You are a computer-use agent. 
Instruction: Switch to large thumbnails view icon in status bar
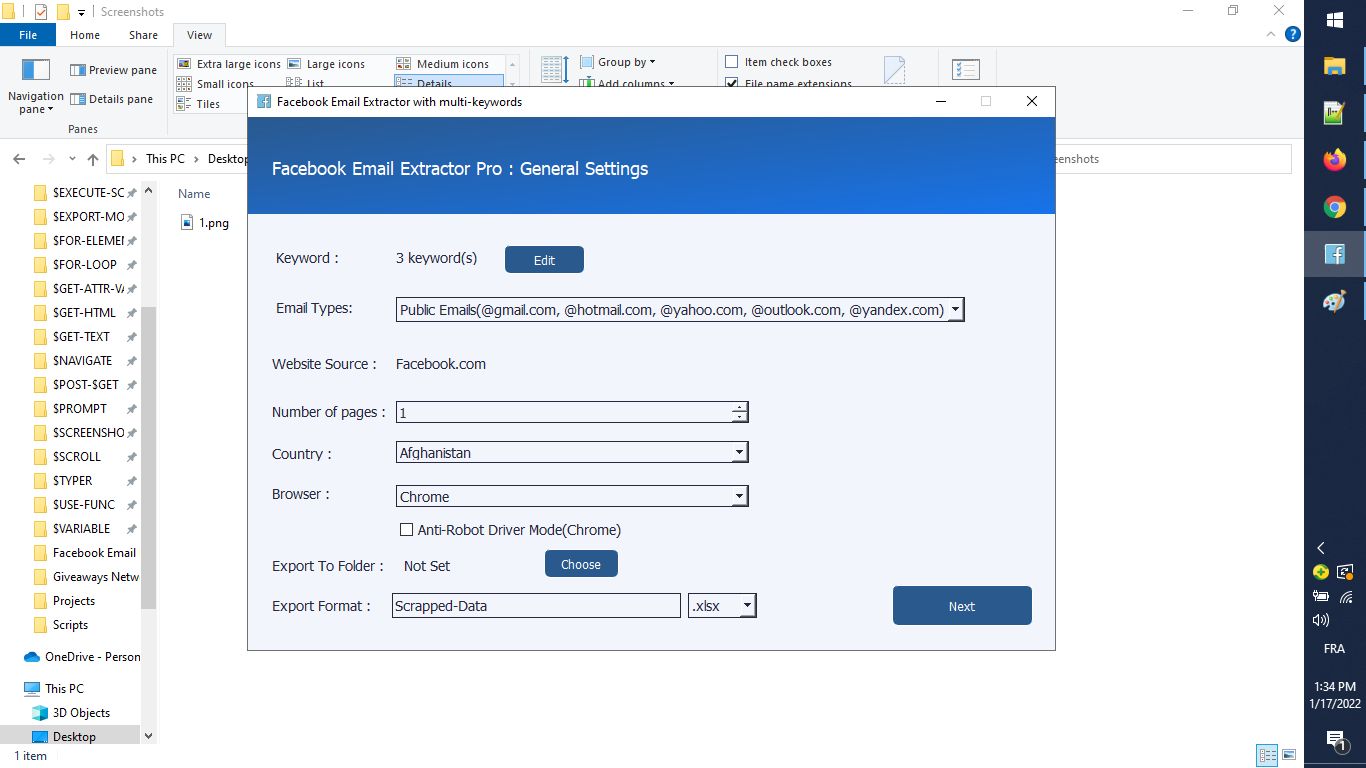1289,755
